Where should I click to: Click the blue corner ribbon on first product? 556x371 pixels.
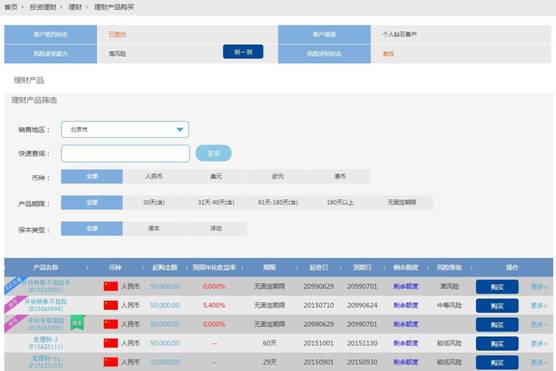(15, 284)
